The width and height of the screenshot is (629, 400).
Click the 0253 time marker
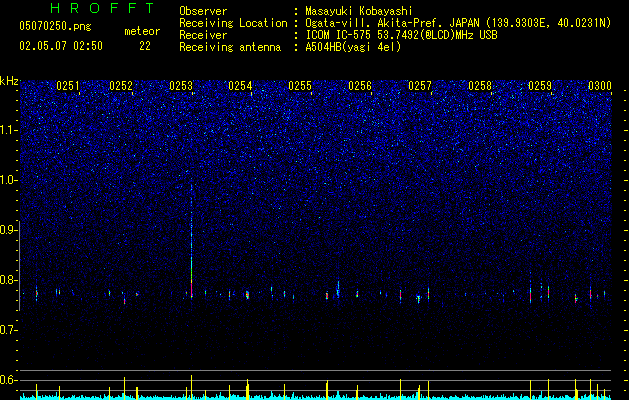tap(181, 86)
